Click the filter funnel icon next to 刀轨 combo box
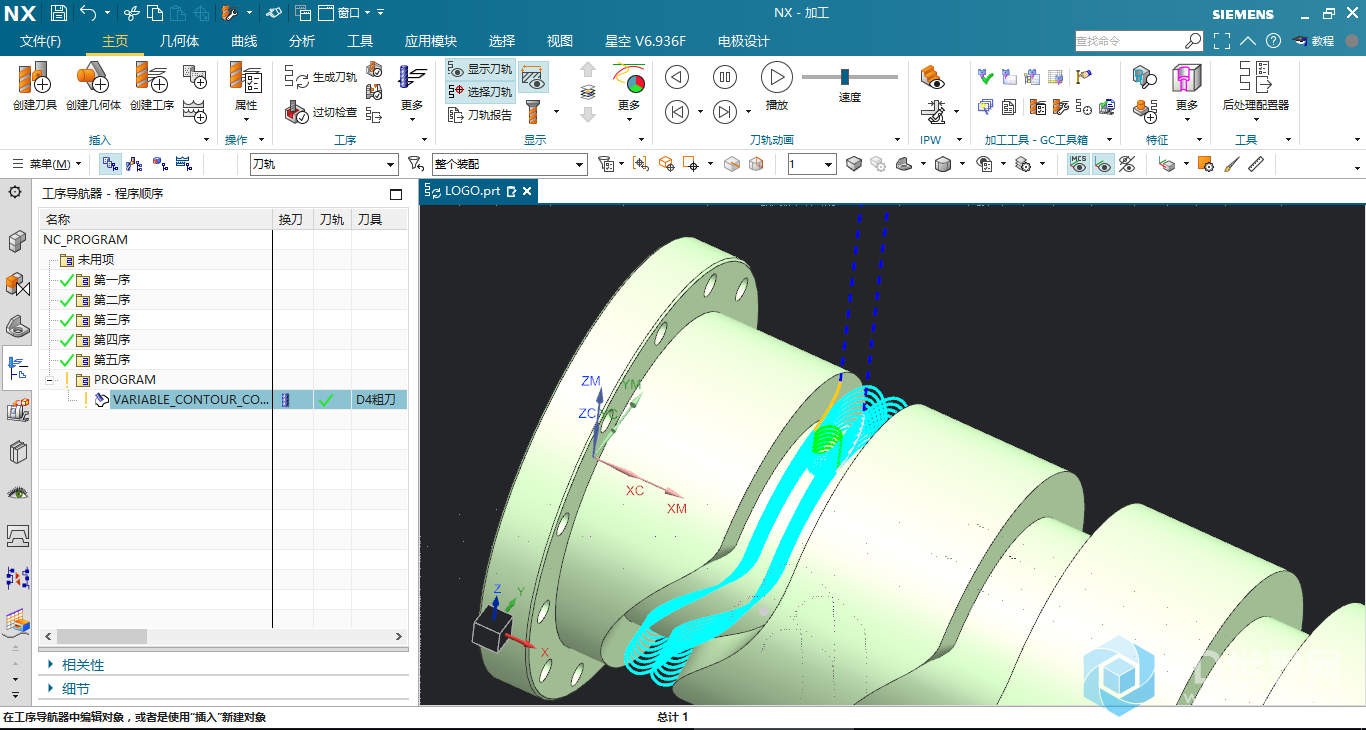 416,164
